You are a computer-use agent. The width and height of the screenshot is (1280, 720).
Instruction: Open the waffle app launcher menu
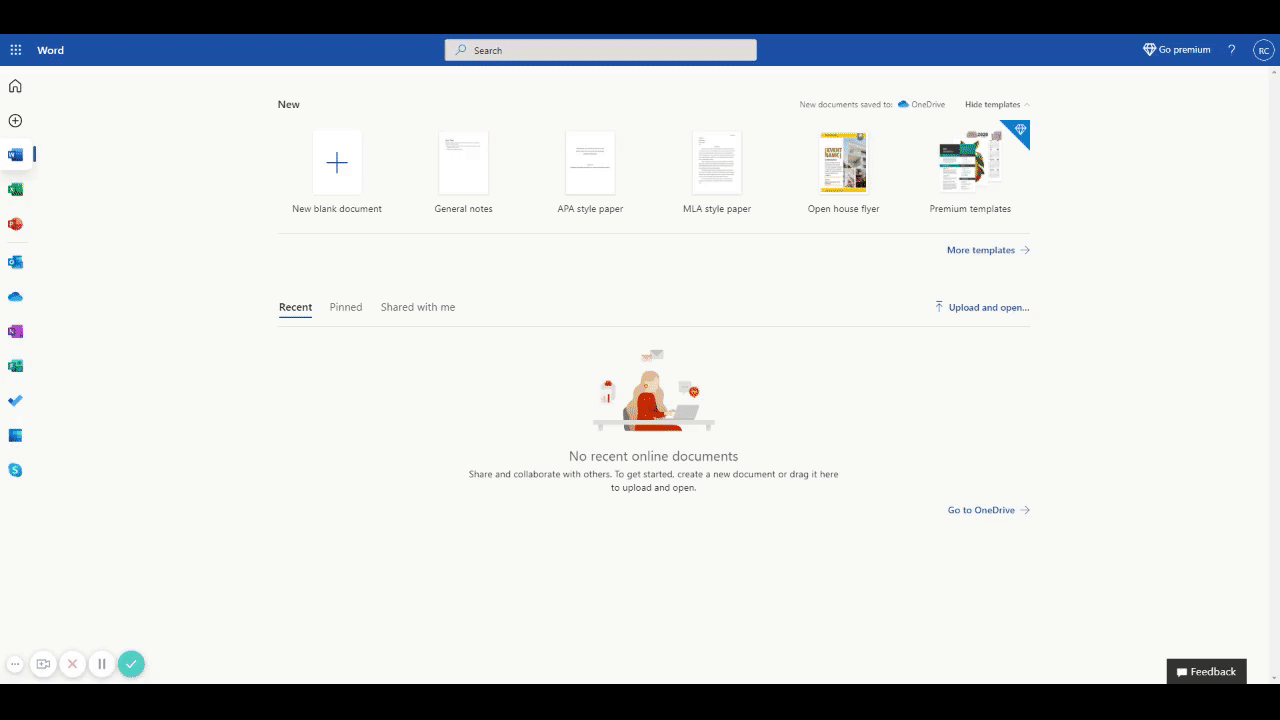(15, 49)
